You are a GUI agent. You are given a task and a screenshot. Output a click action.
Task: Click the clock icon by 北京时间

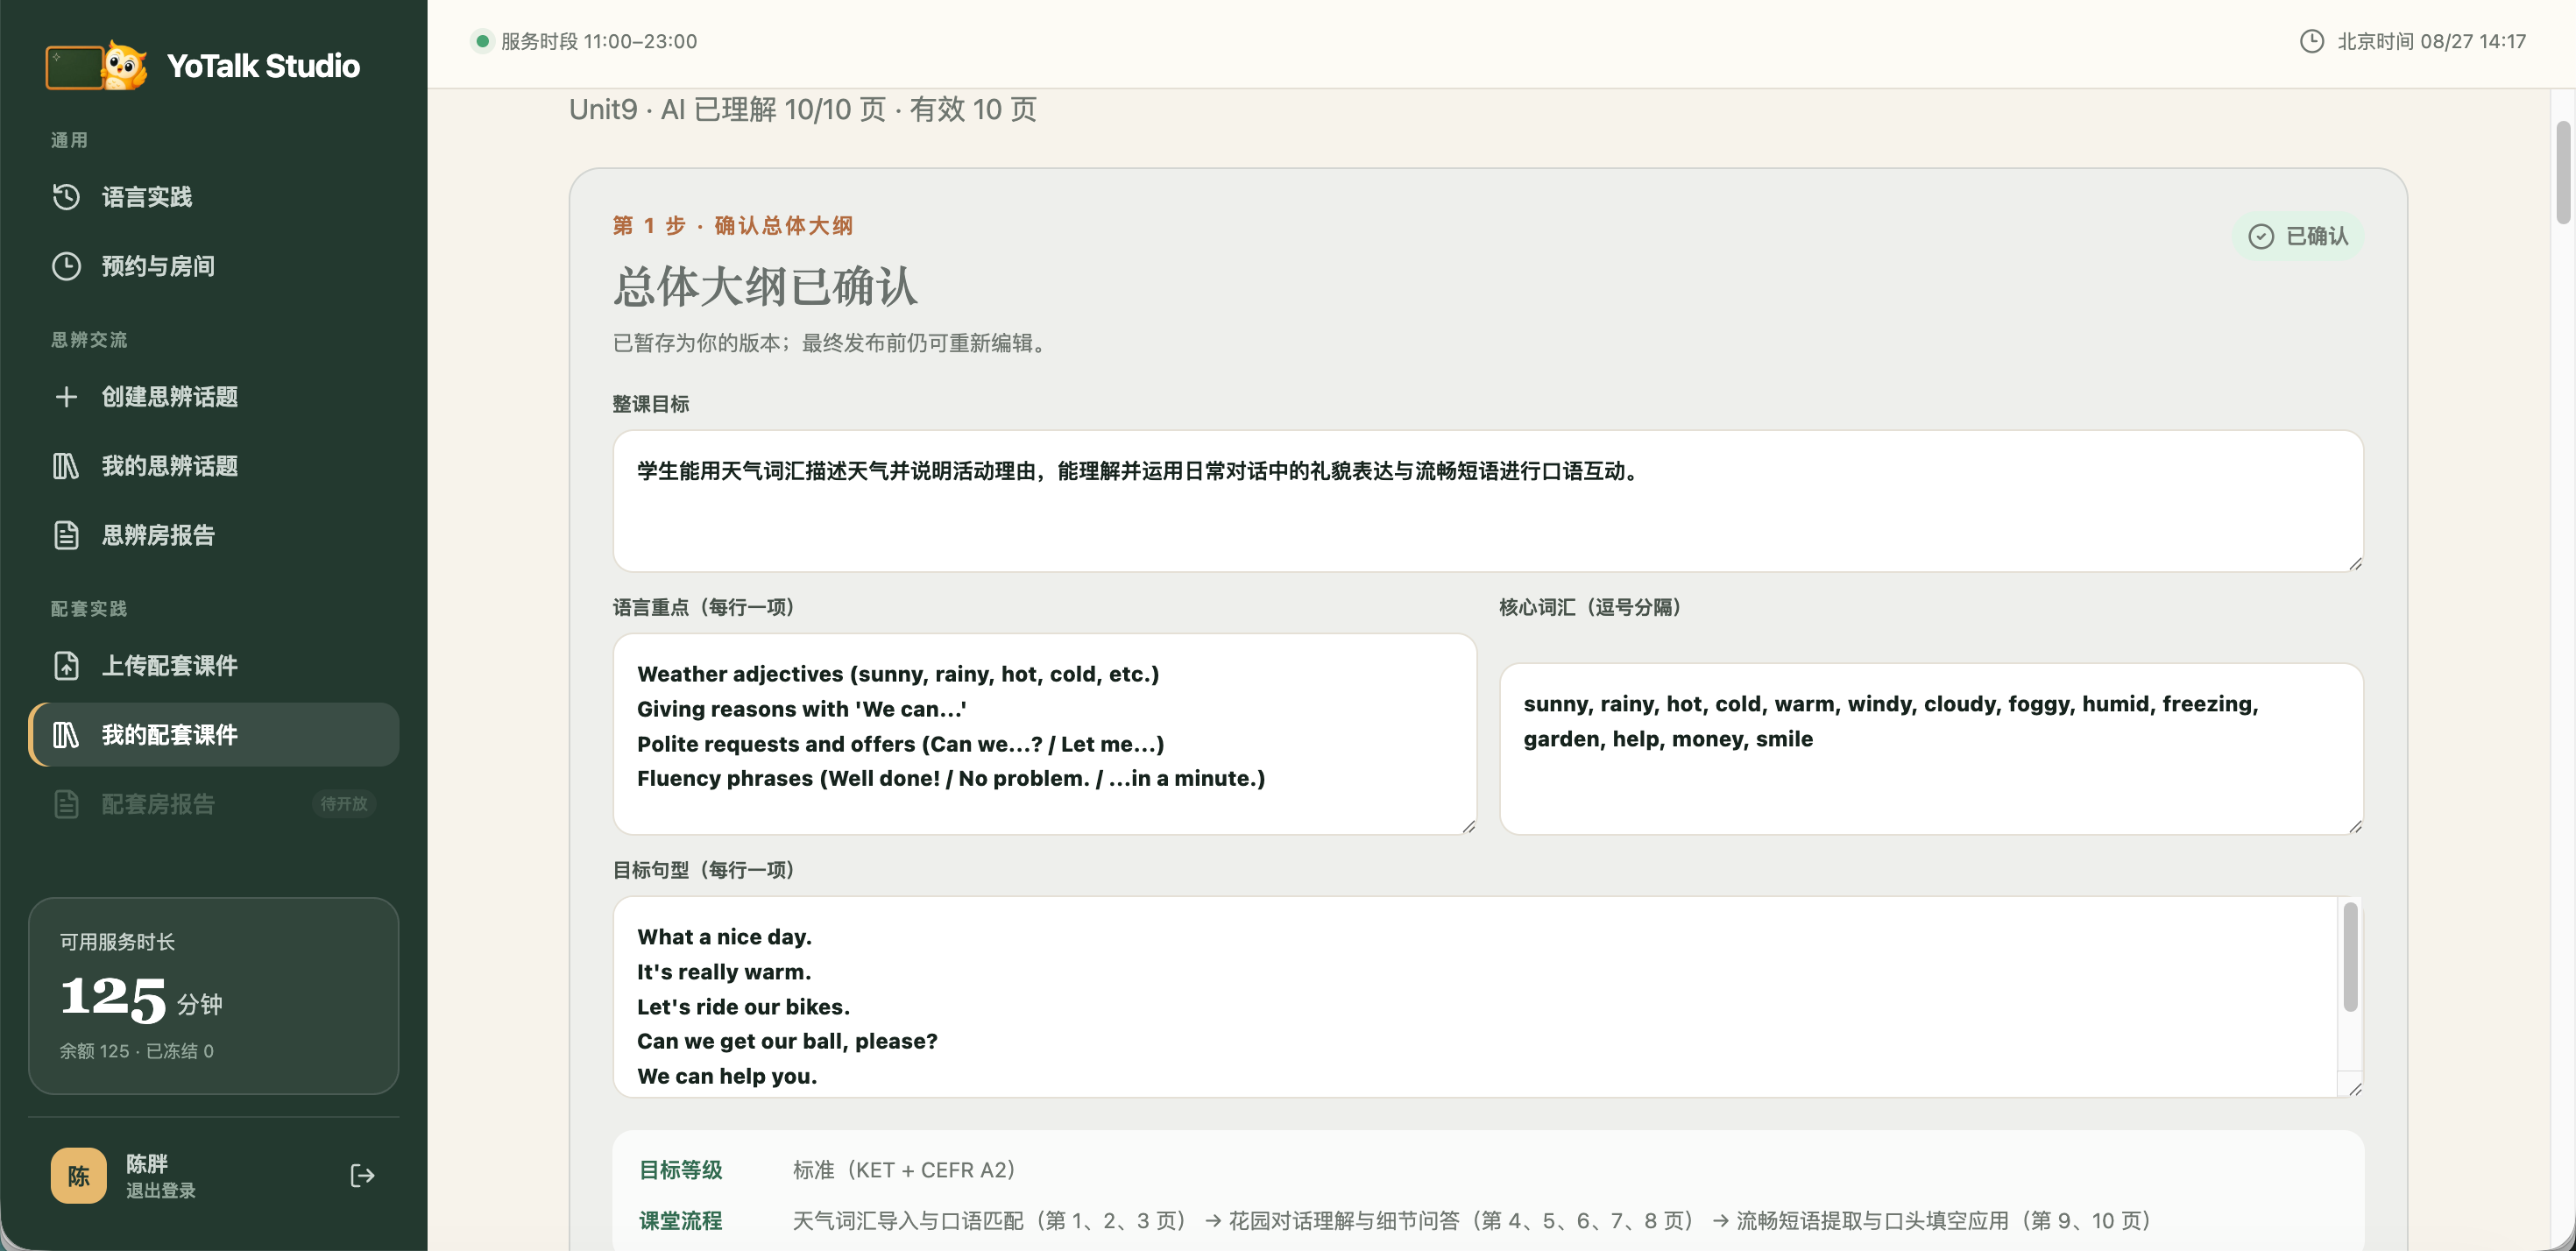(x=2311, y=41)
